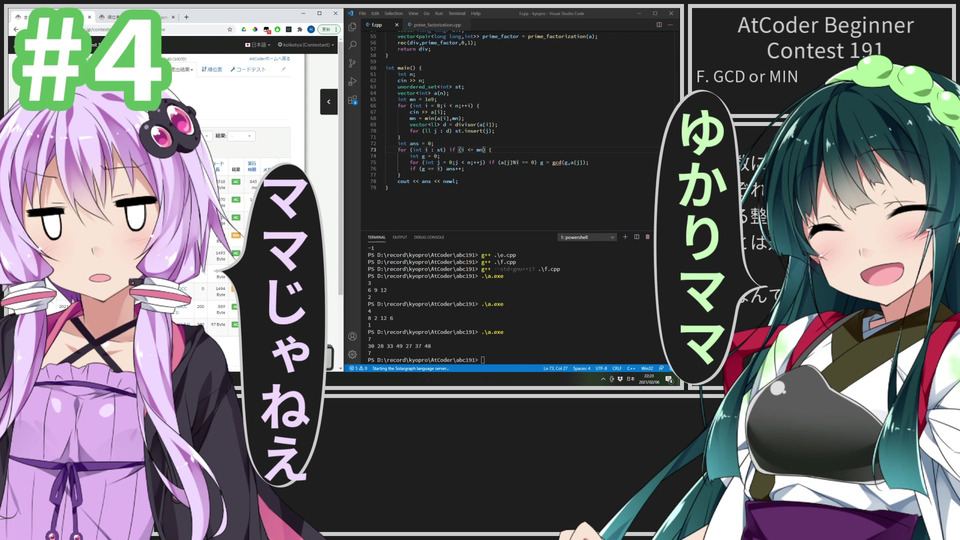The width and height of the screenshot is (960, 540).
Task: Click Win32 configuration status
Action: click(x=647, y=369)
